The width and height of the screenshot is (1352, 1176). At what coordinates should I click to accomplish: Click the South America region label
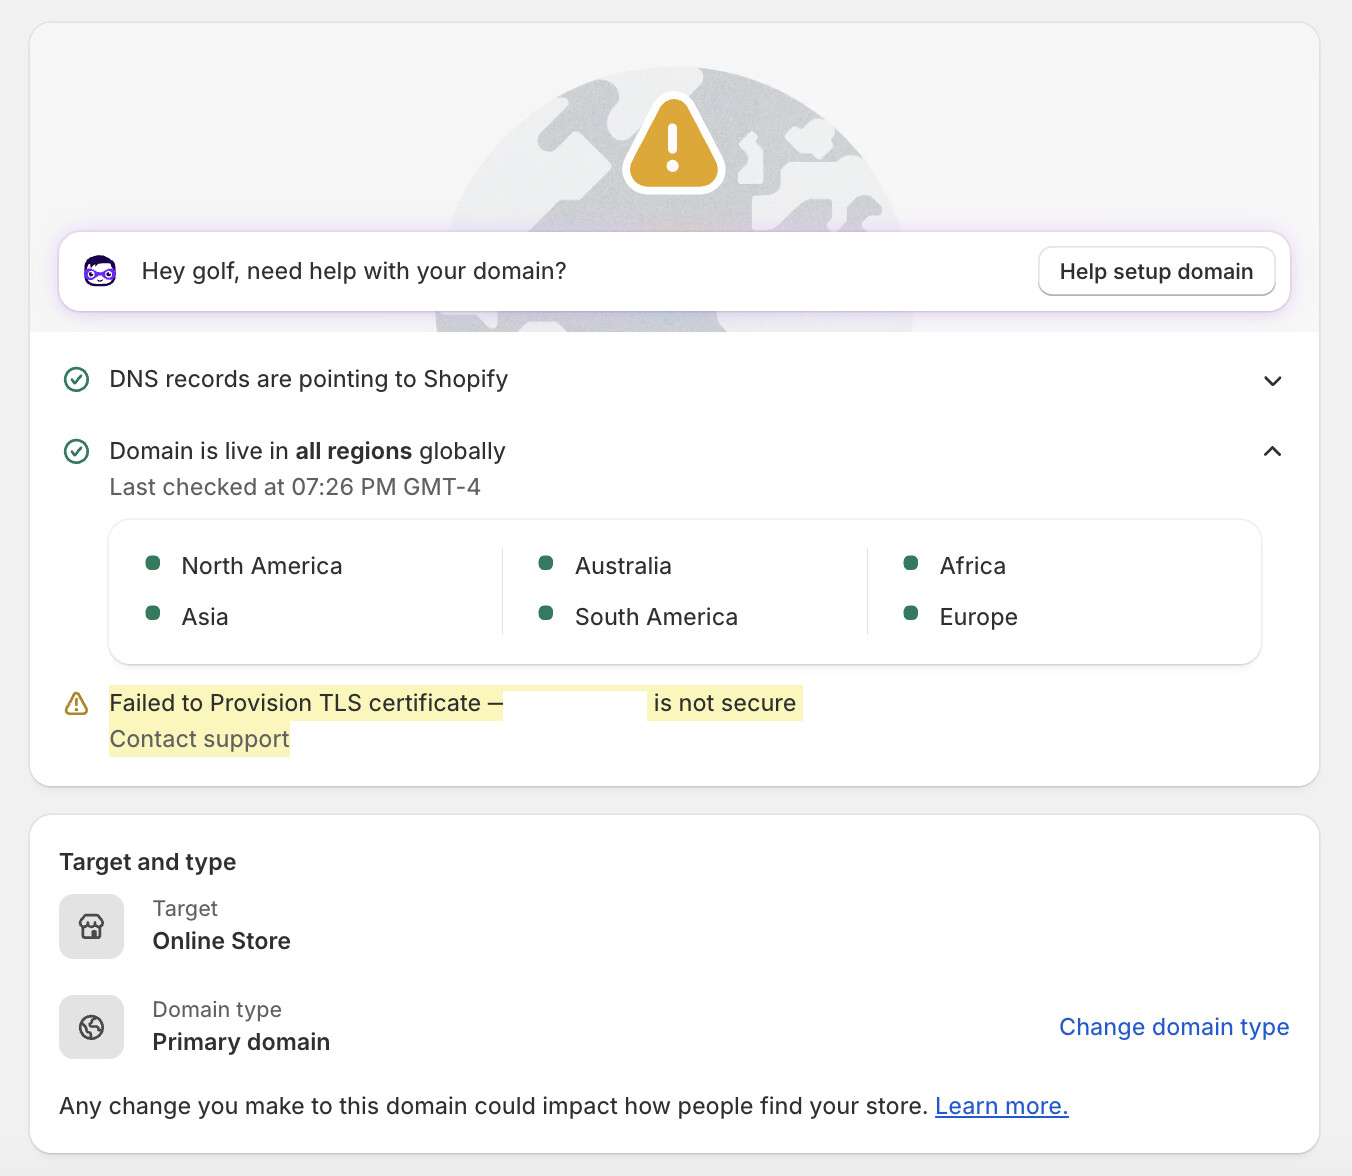[x=656, y=617]
